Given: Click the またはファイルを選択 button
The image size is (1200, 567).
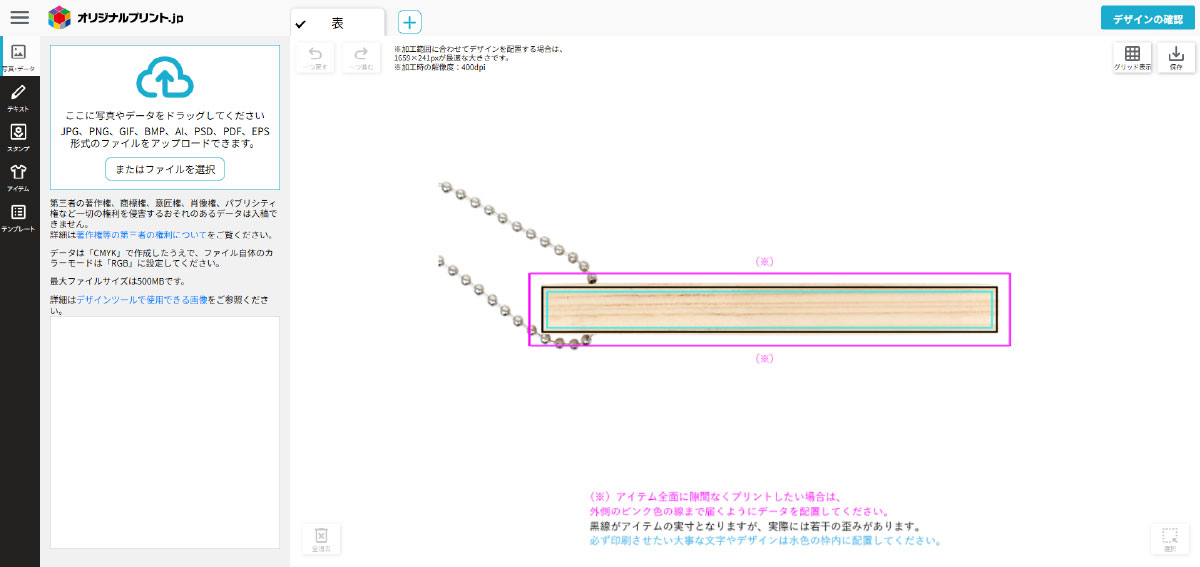Looking at the screenshot, I should [165, 169].
